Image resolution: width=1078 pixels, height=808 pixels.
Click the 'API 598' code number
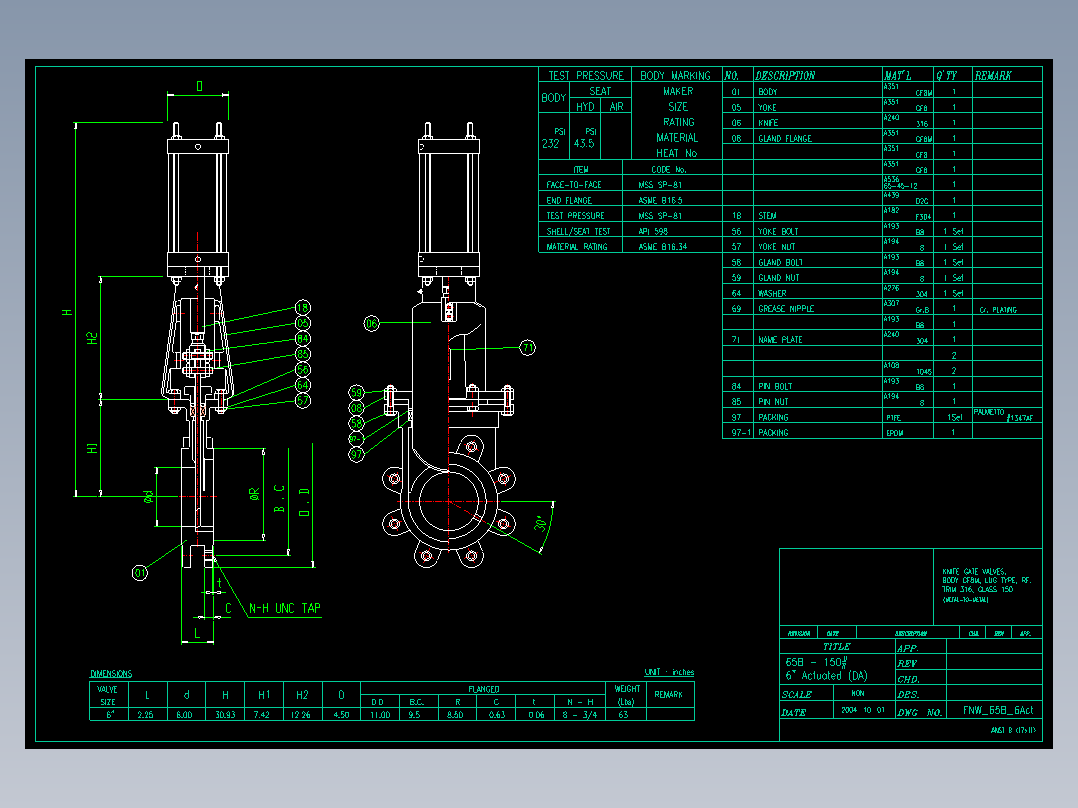(x=653, y=232)
